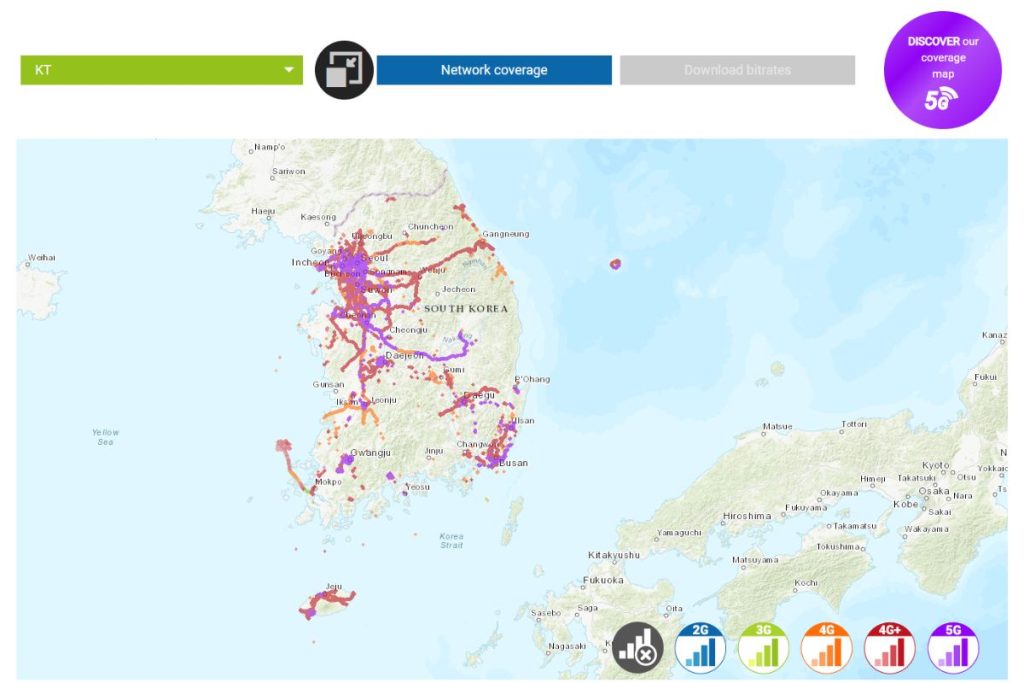
Task: Click Osaka on the map
Action: click(932, 491)
